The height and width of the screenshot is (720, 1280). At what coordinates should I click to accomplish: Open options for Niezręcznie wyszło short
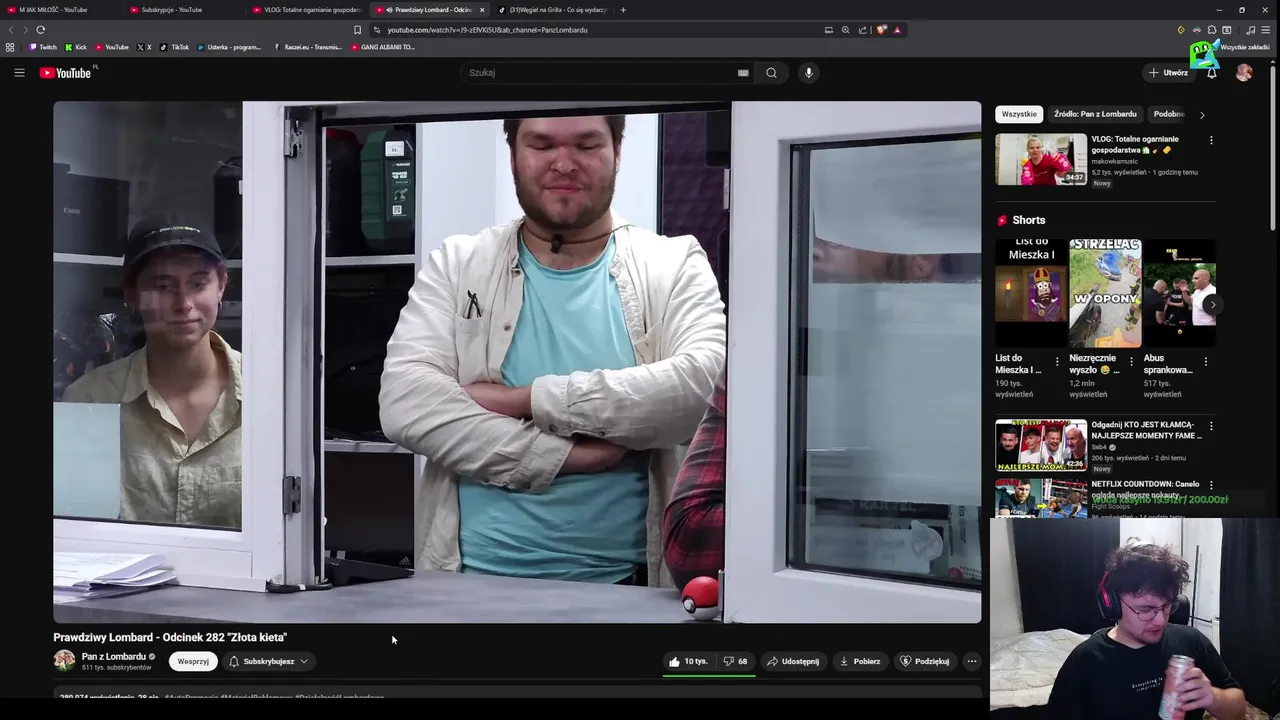tap(1131, 361)
